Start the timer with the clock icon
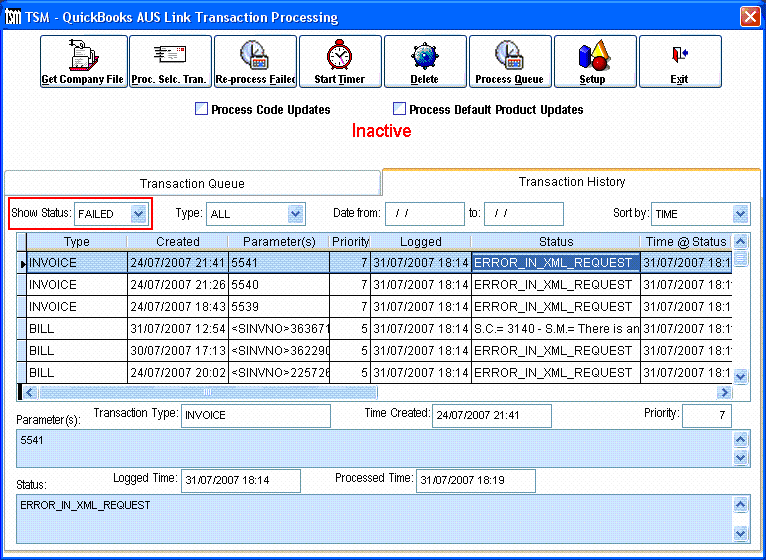 click(x=339, y=61)
